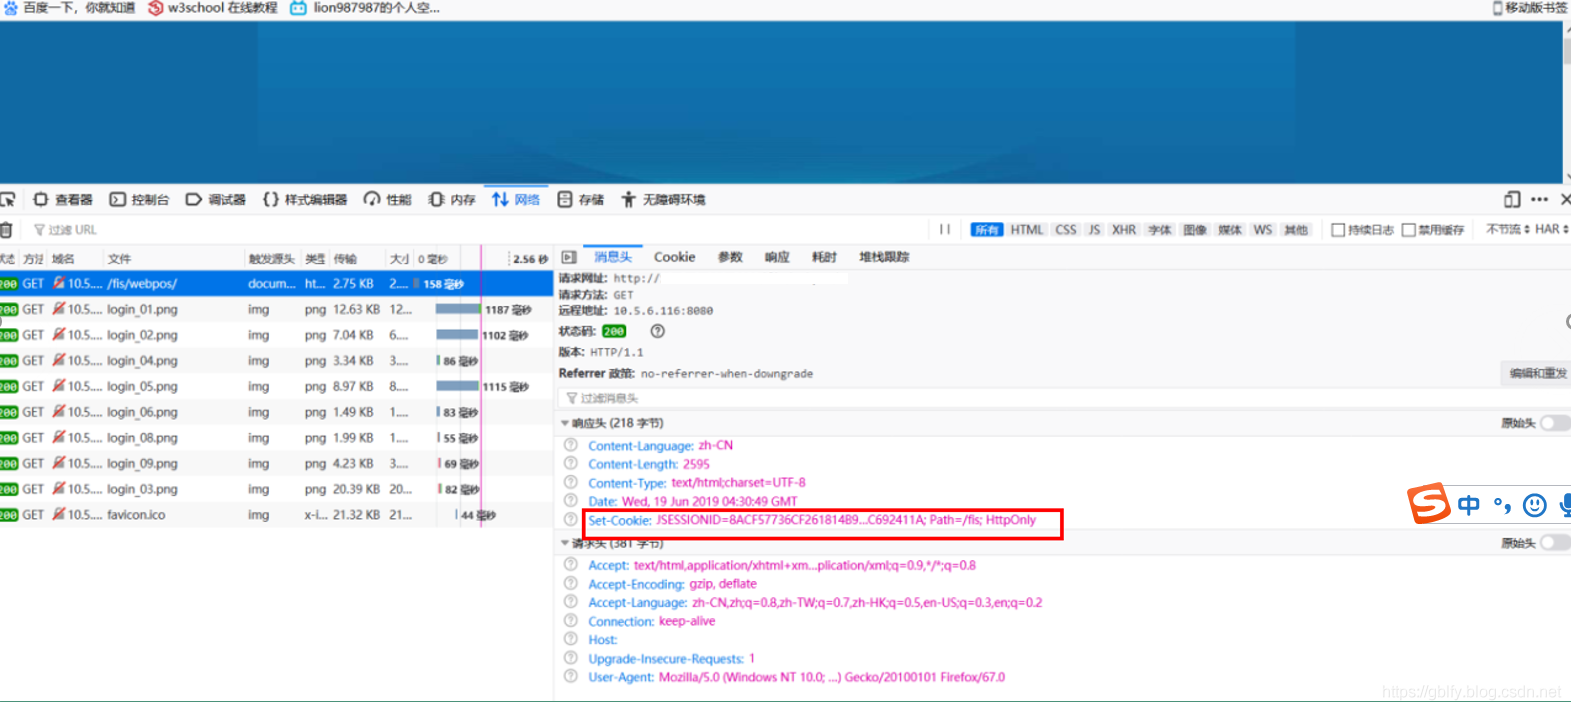Switch to the Console (控制台) tab
The width and height of the screenshot is (1571, 710).
139,200
